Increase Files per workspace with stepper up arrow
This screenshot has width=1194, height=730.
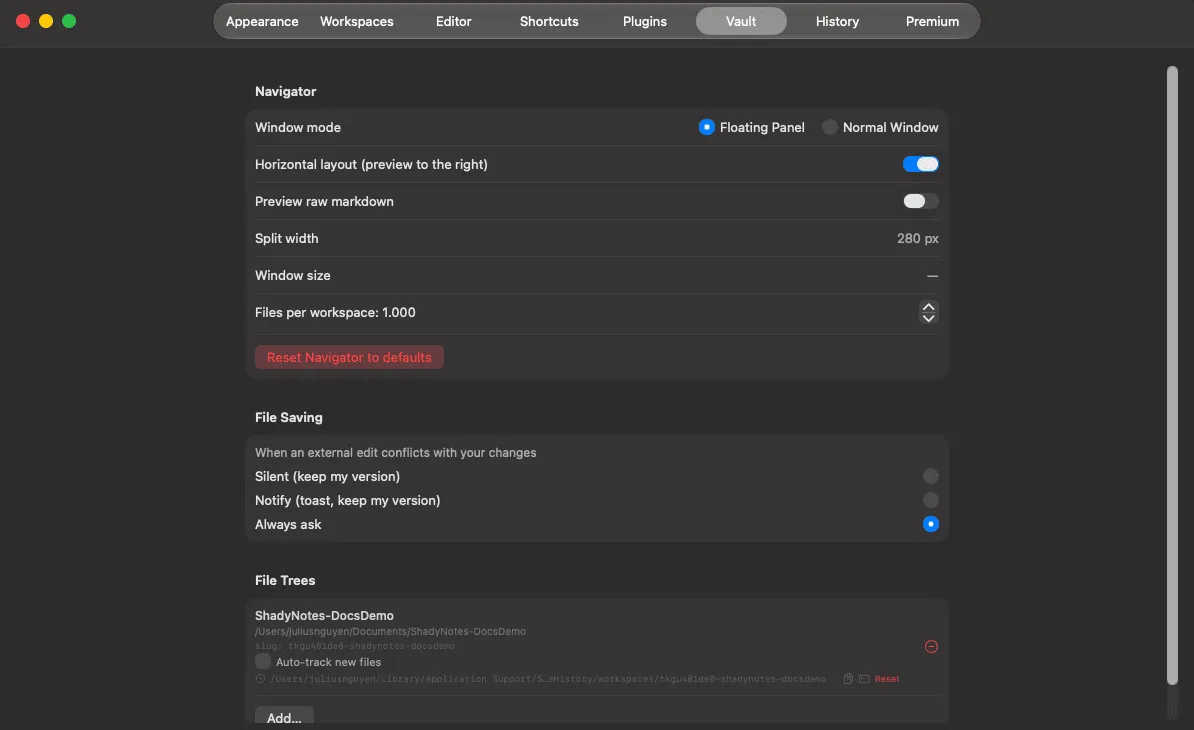click(928, 307)
